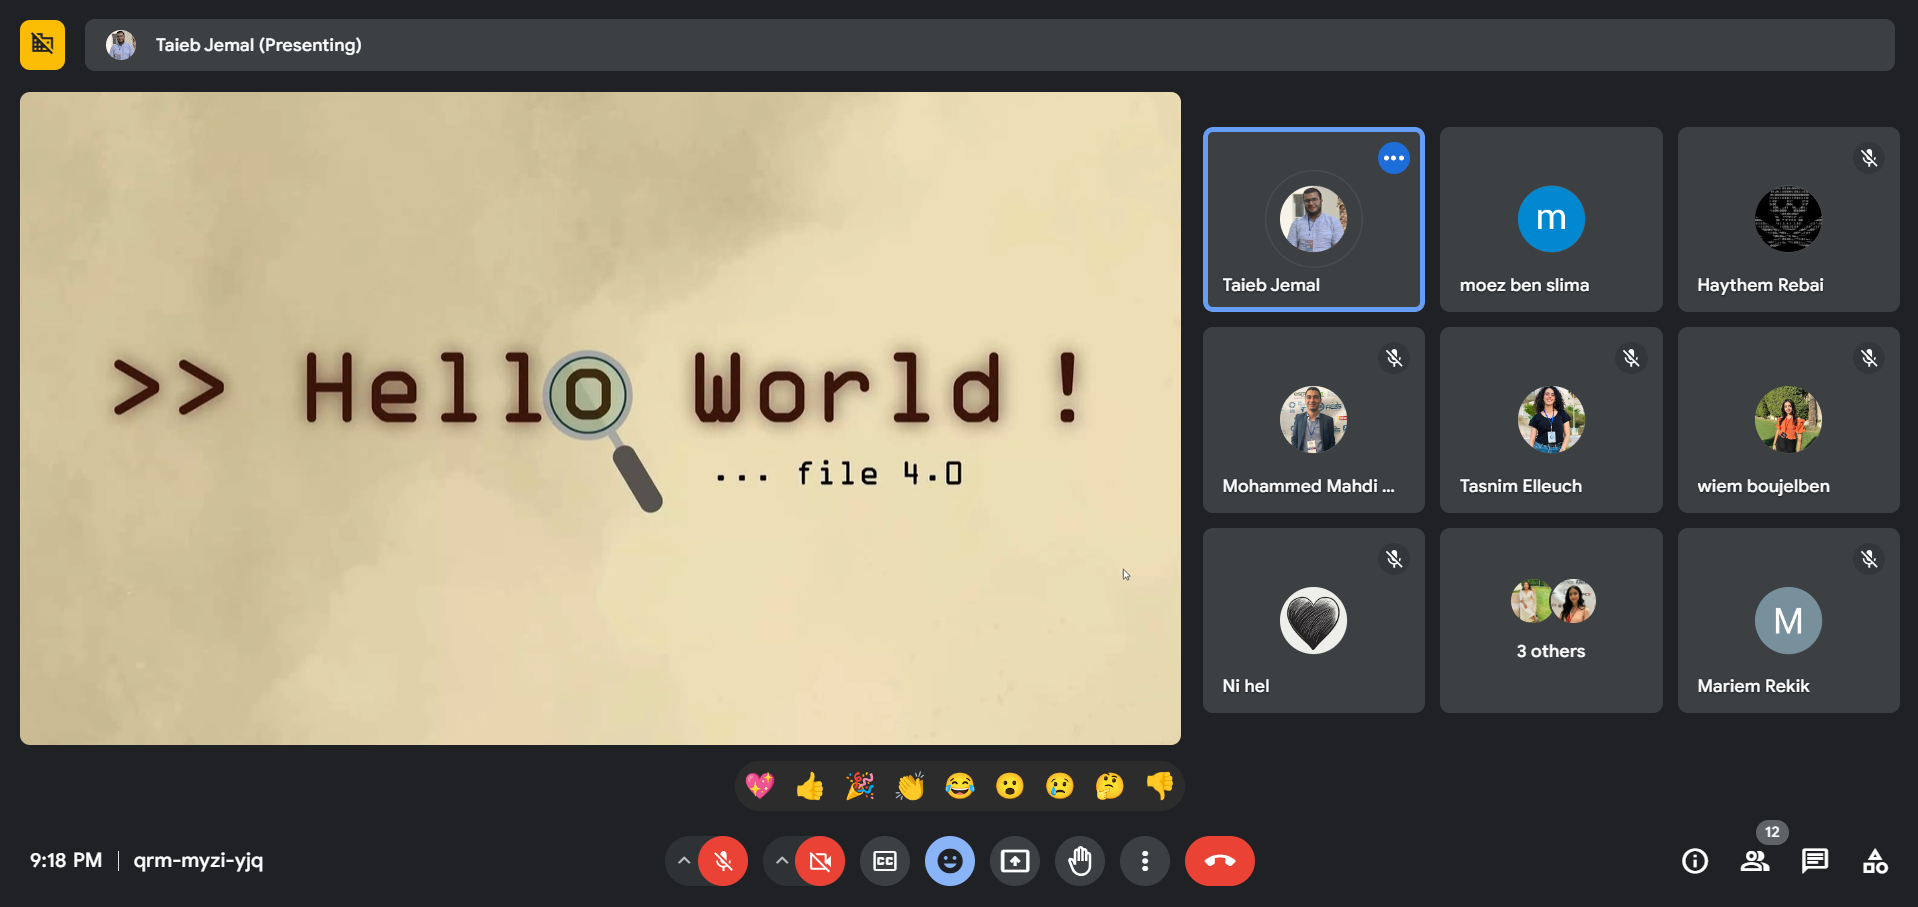Select the Taieb Jemal participant tile
Viewport: 1918px width, 907px height.
point(1313,219)
